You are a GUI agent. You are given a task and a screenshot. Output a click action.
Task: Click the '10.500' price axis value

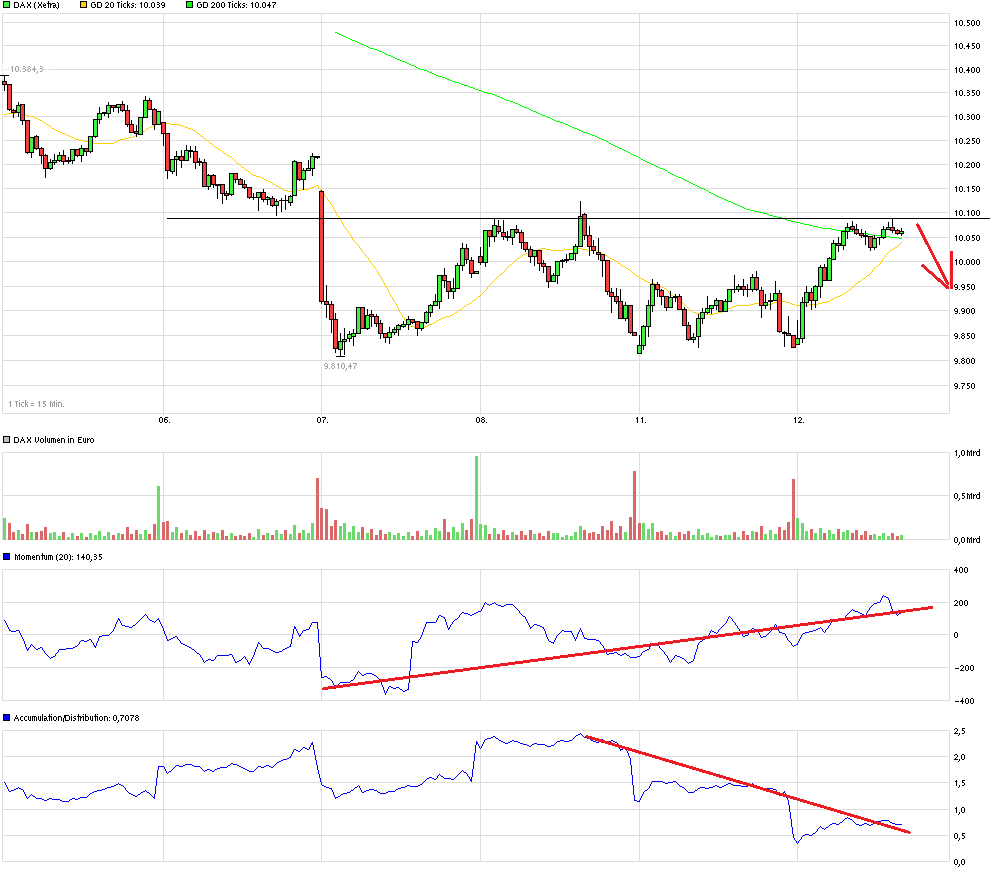(x=967, y=23)
